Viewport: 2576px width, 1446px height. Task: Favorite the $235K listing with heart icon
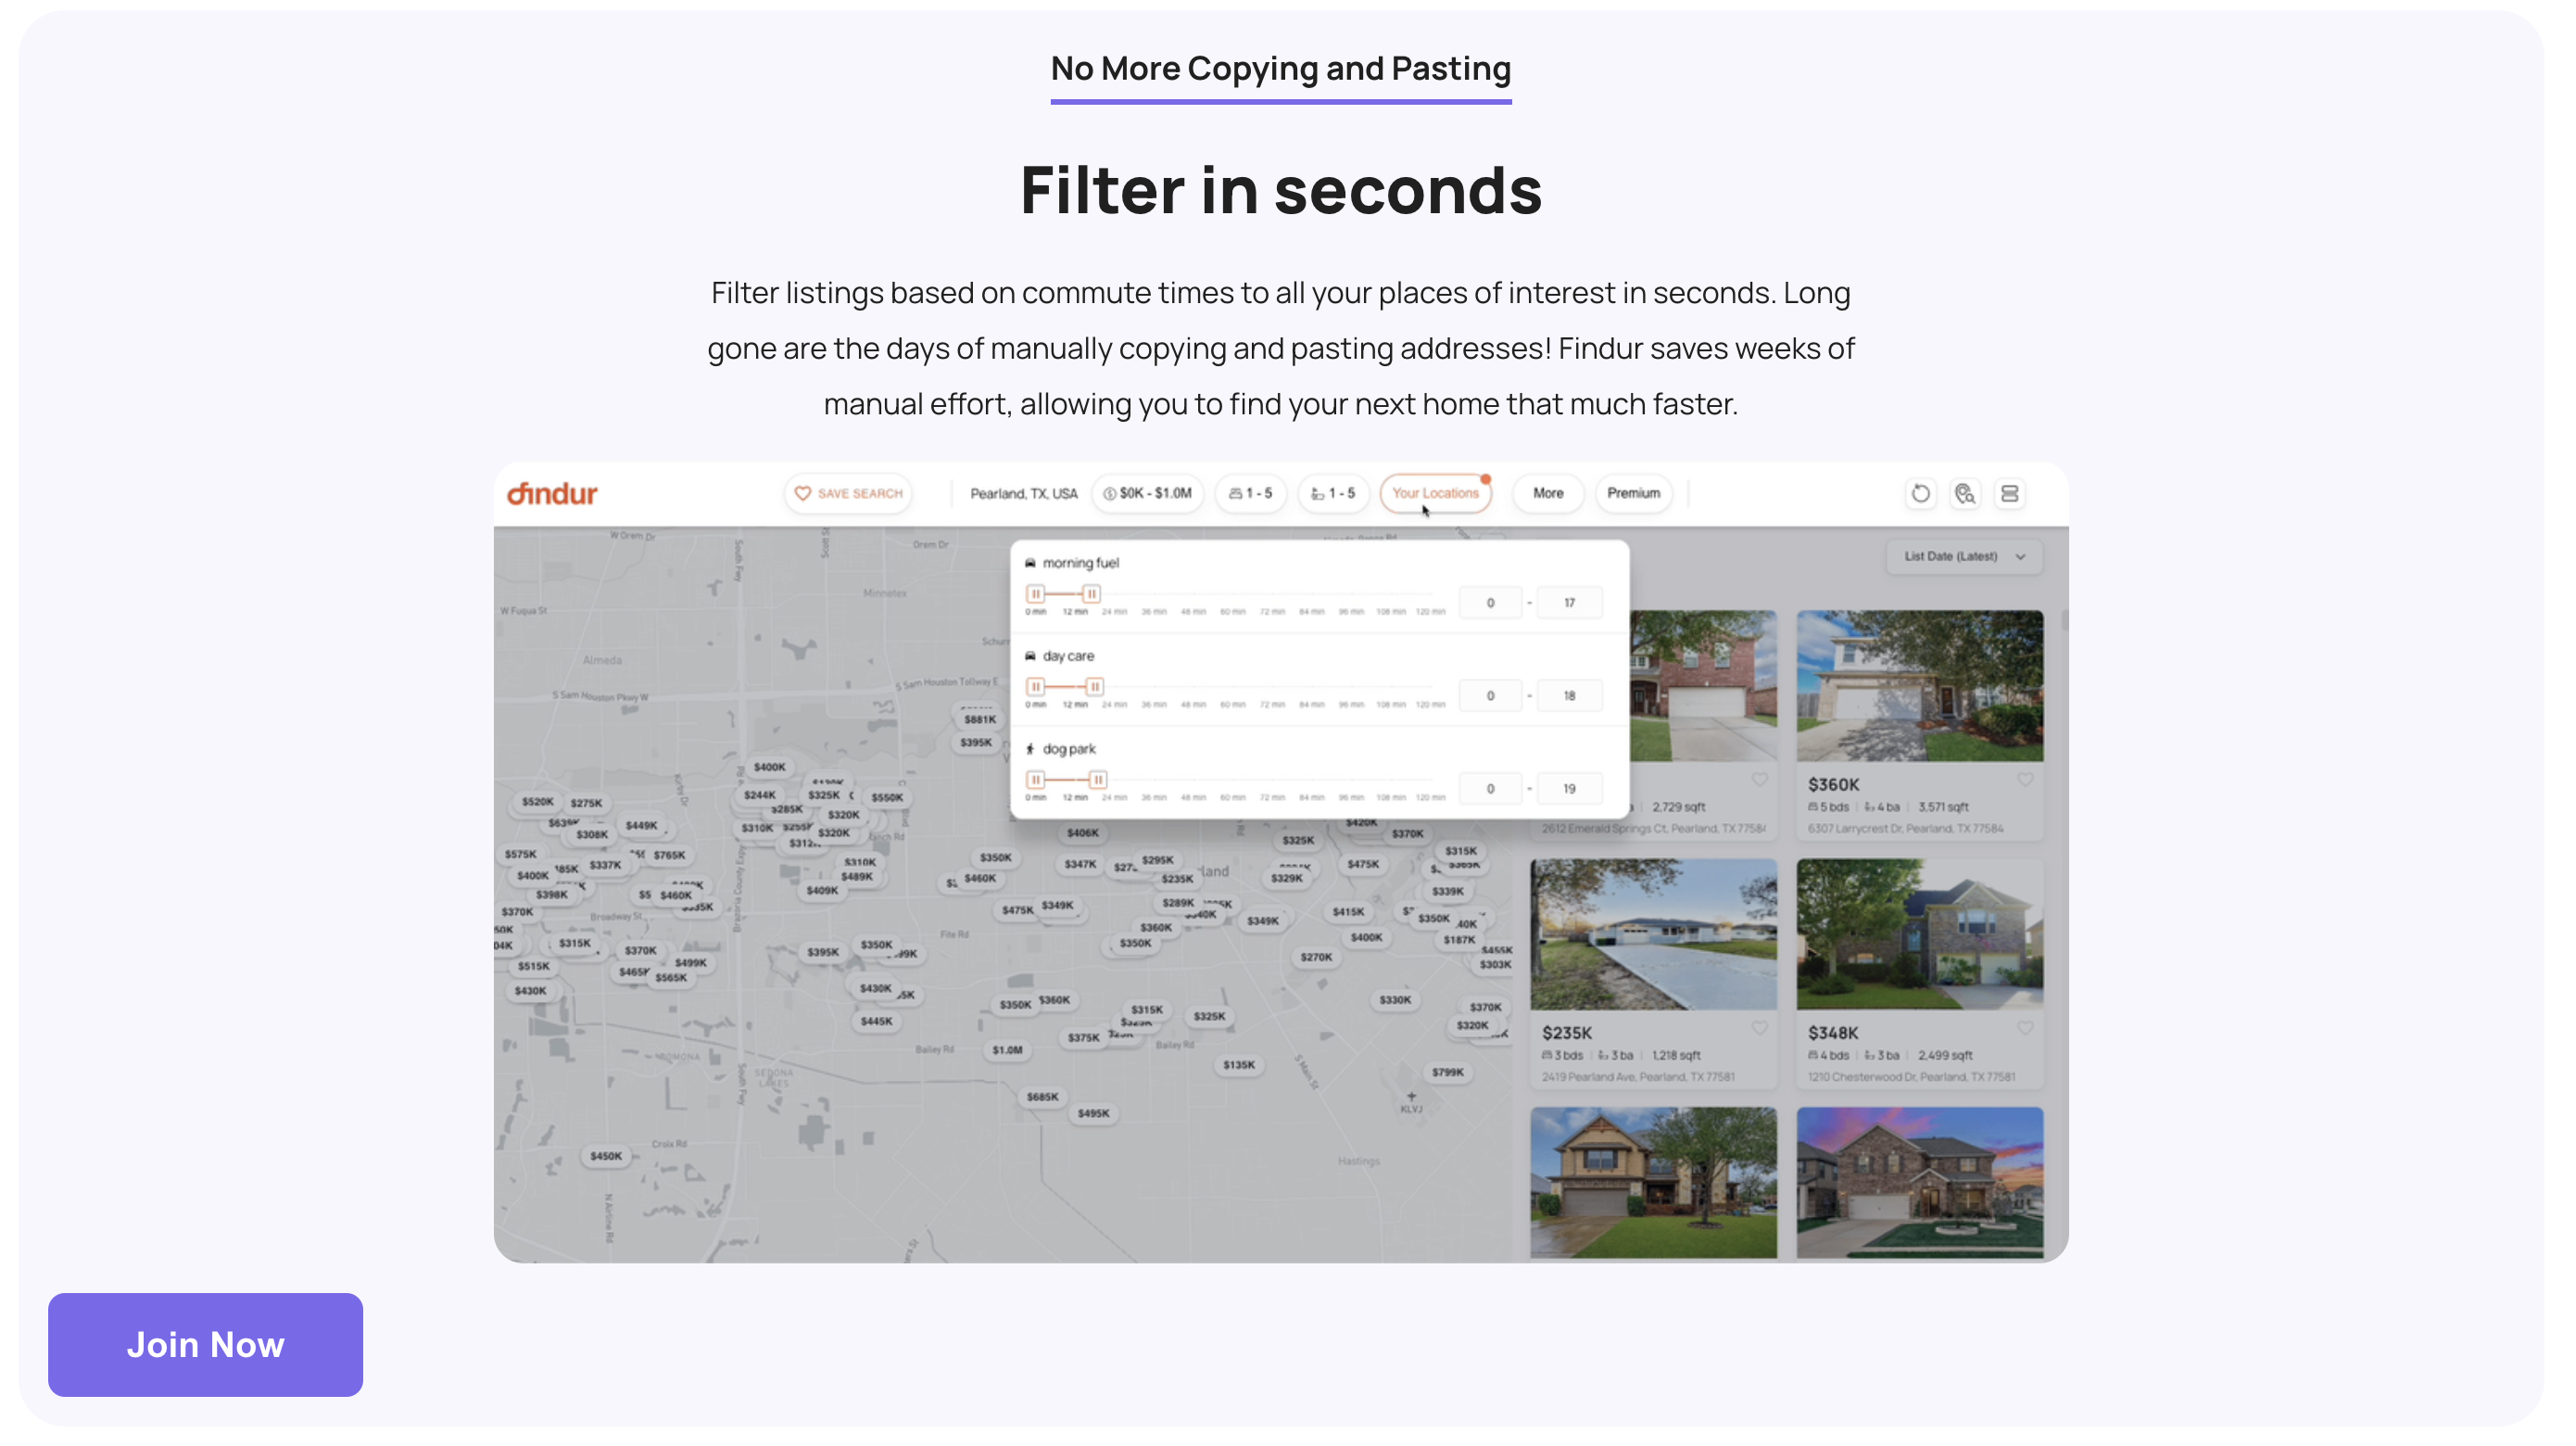(x=1759, y=1028)
